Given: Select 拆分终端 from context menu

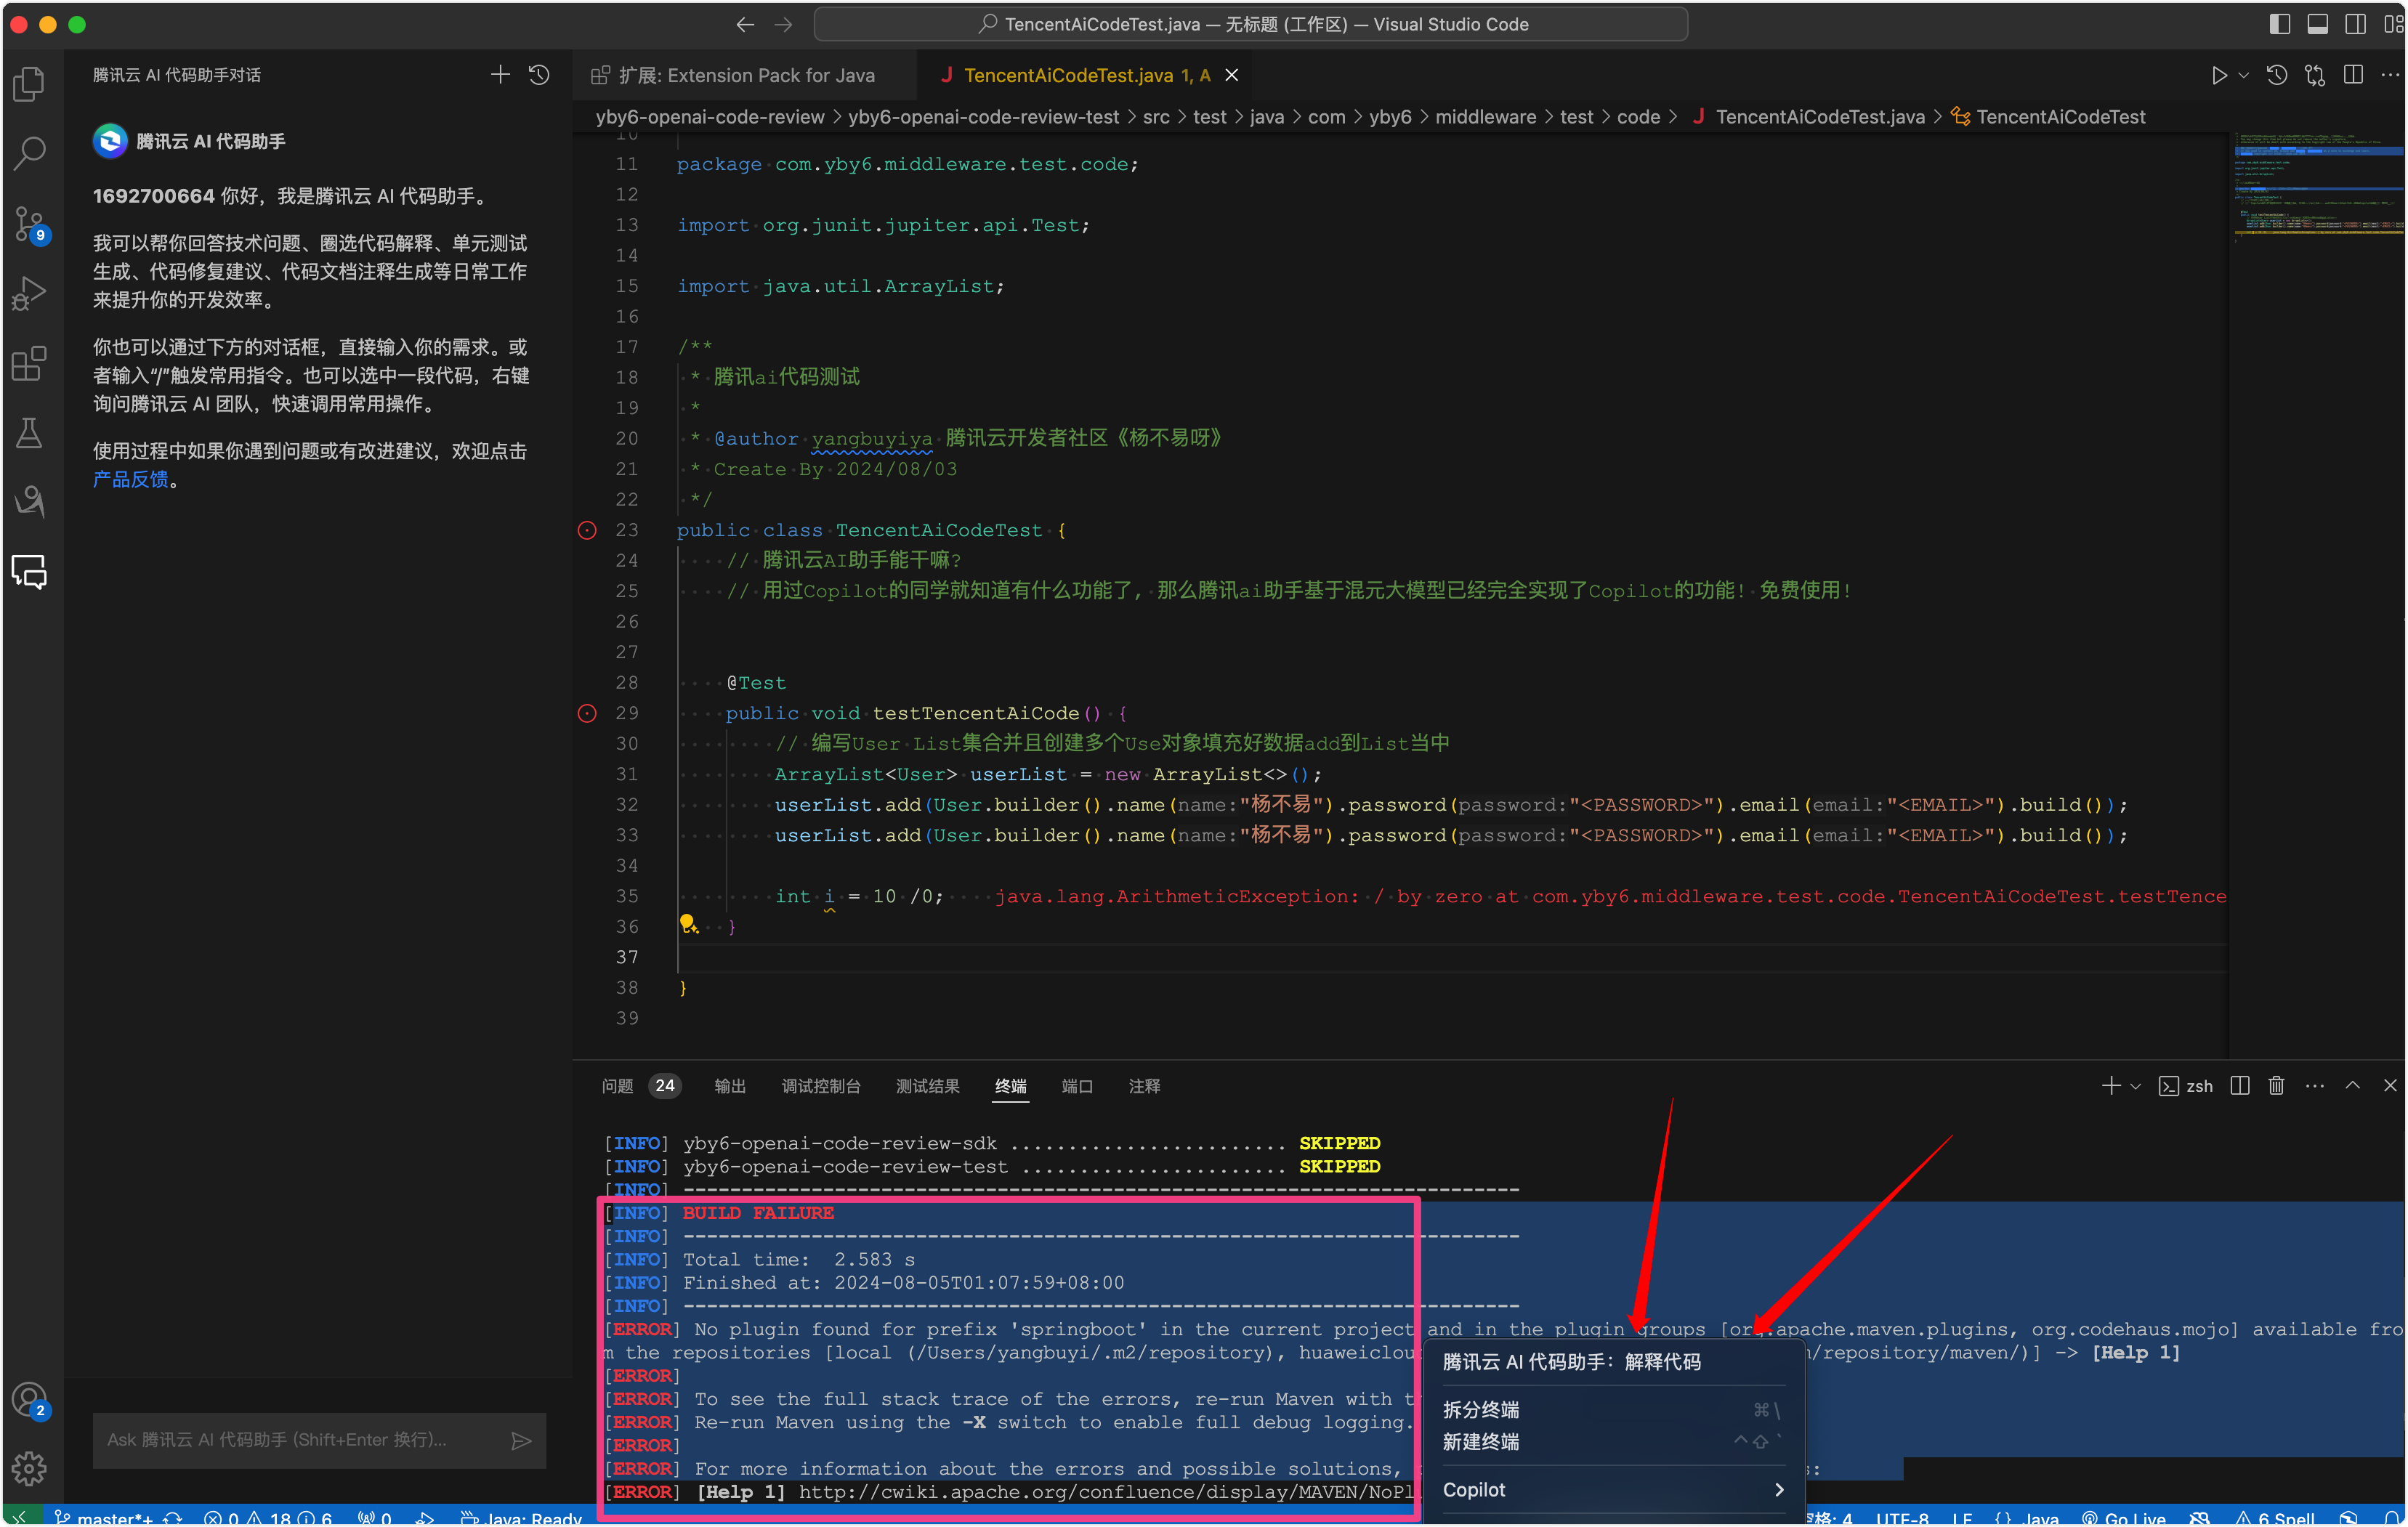Looking at the screenshot, I should (x=1612, y=1410).
